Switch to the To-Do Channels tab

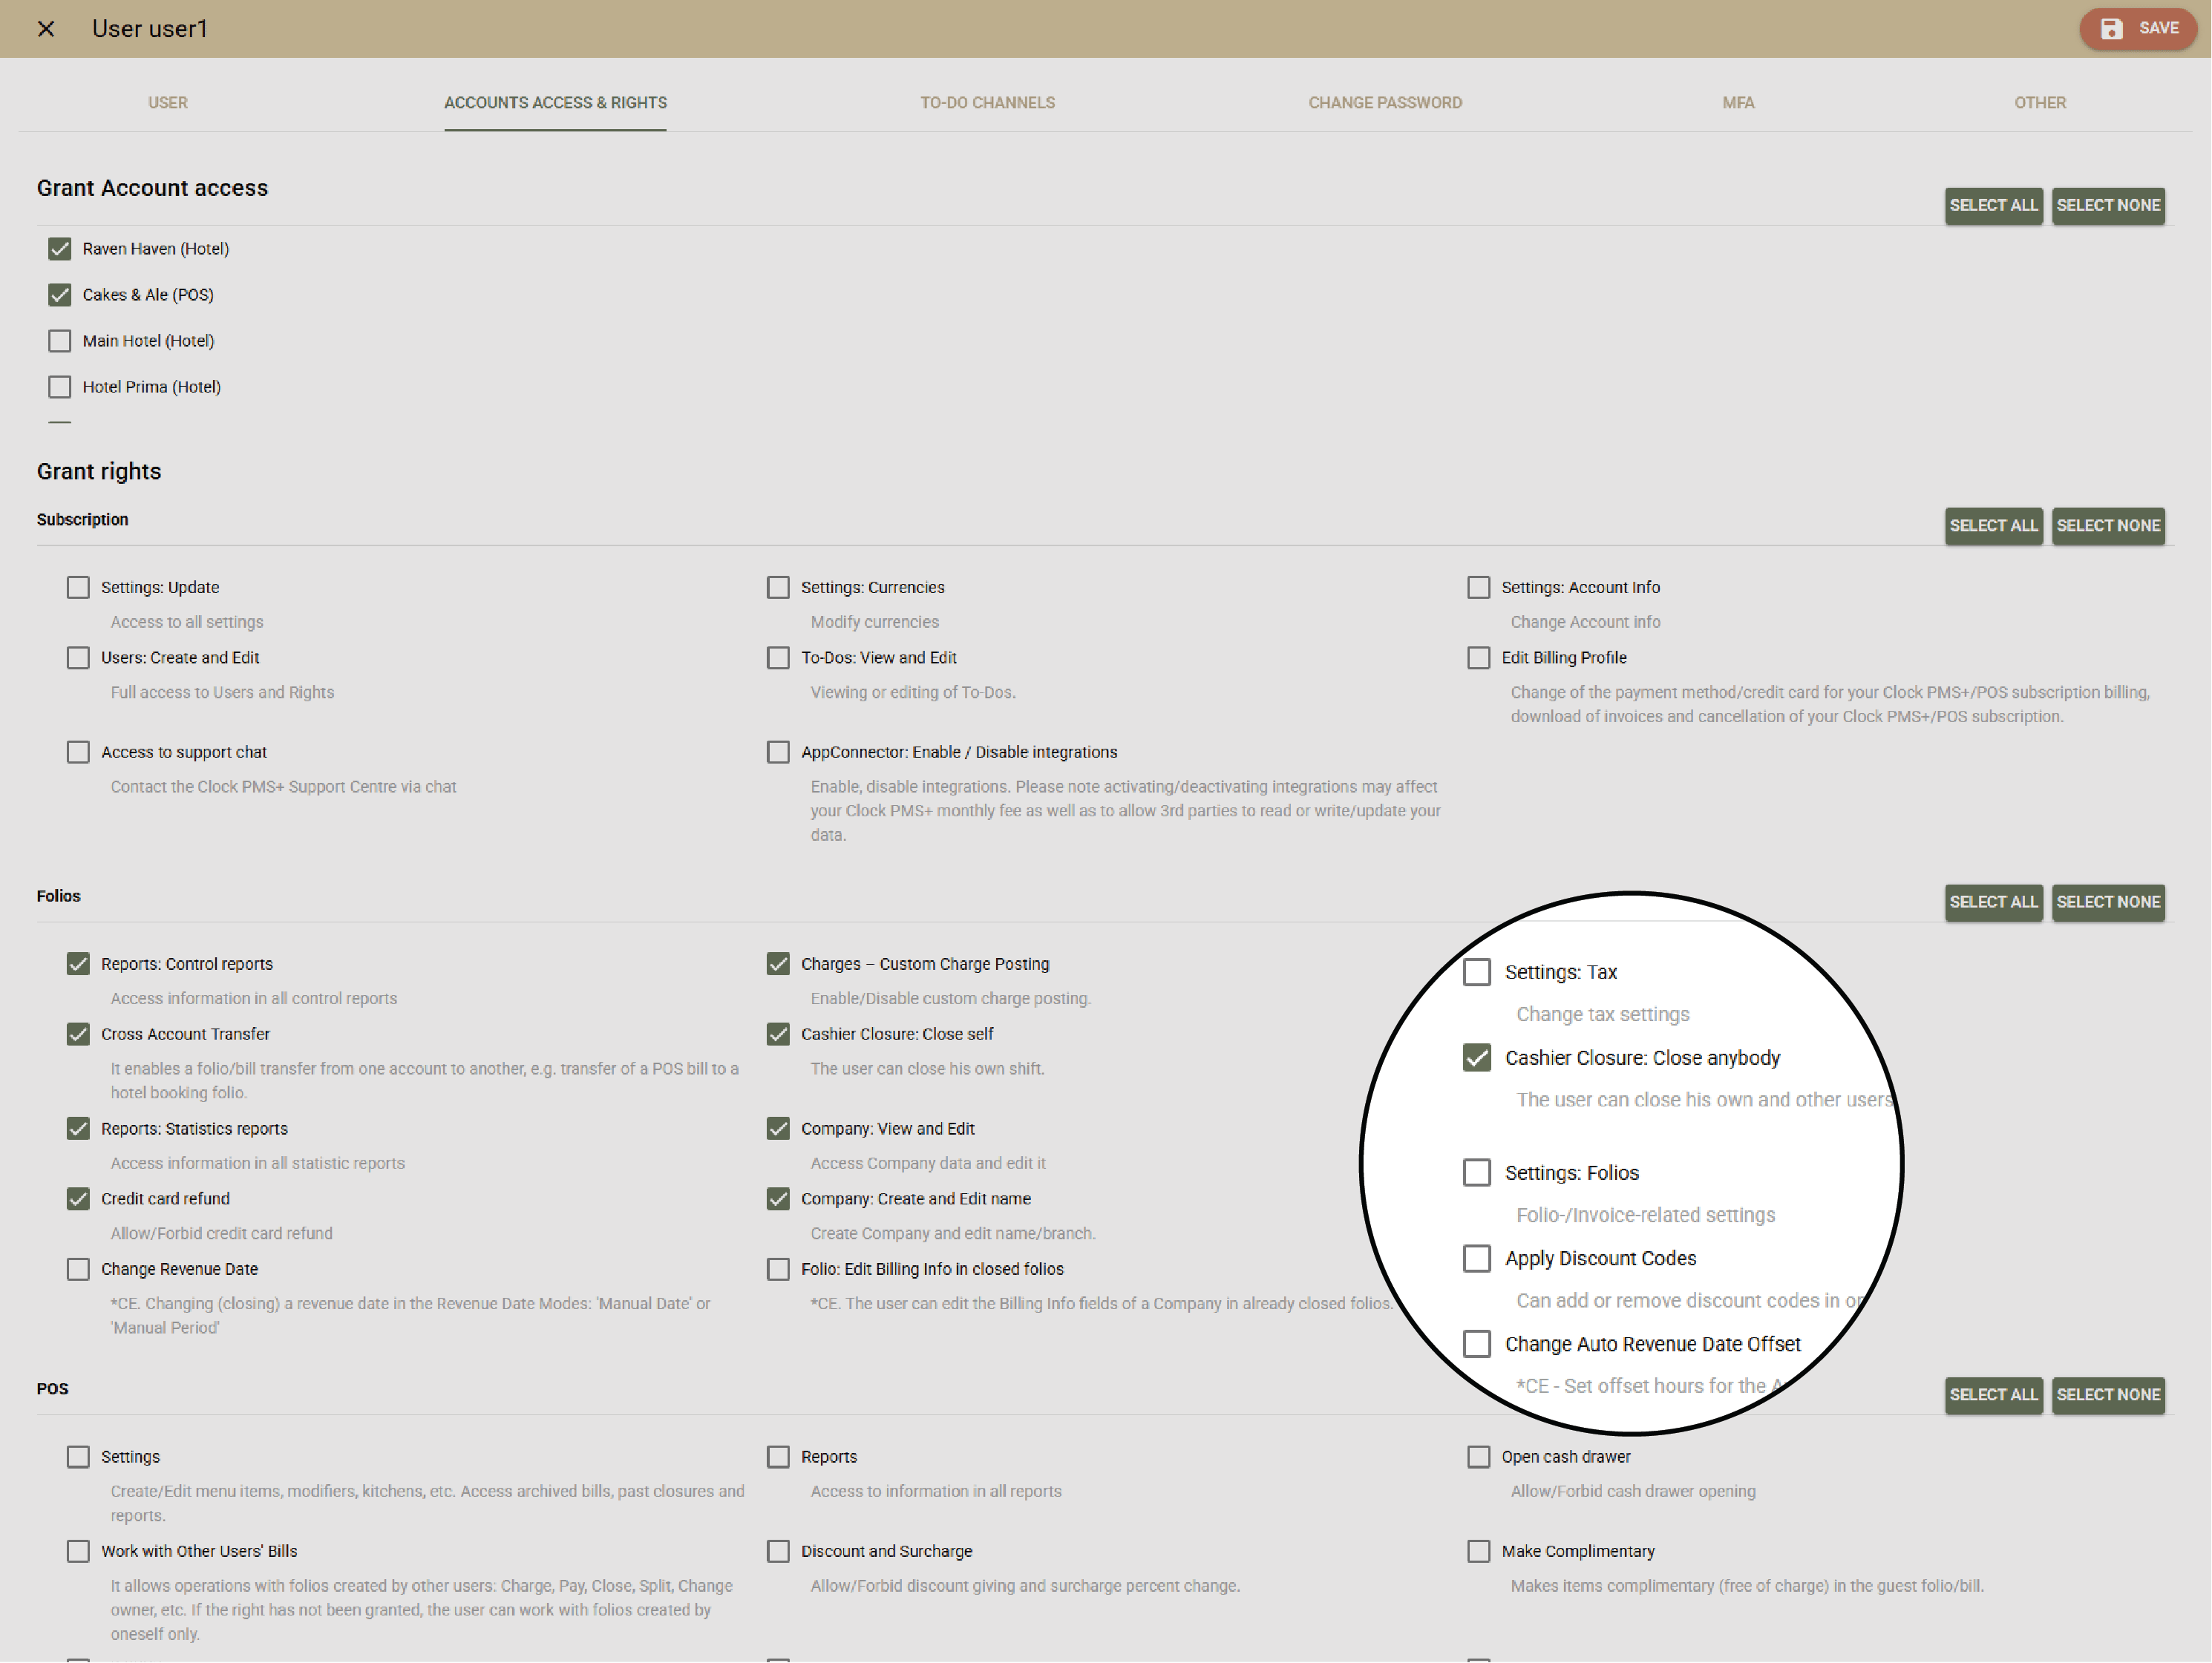point(987,103)
